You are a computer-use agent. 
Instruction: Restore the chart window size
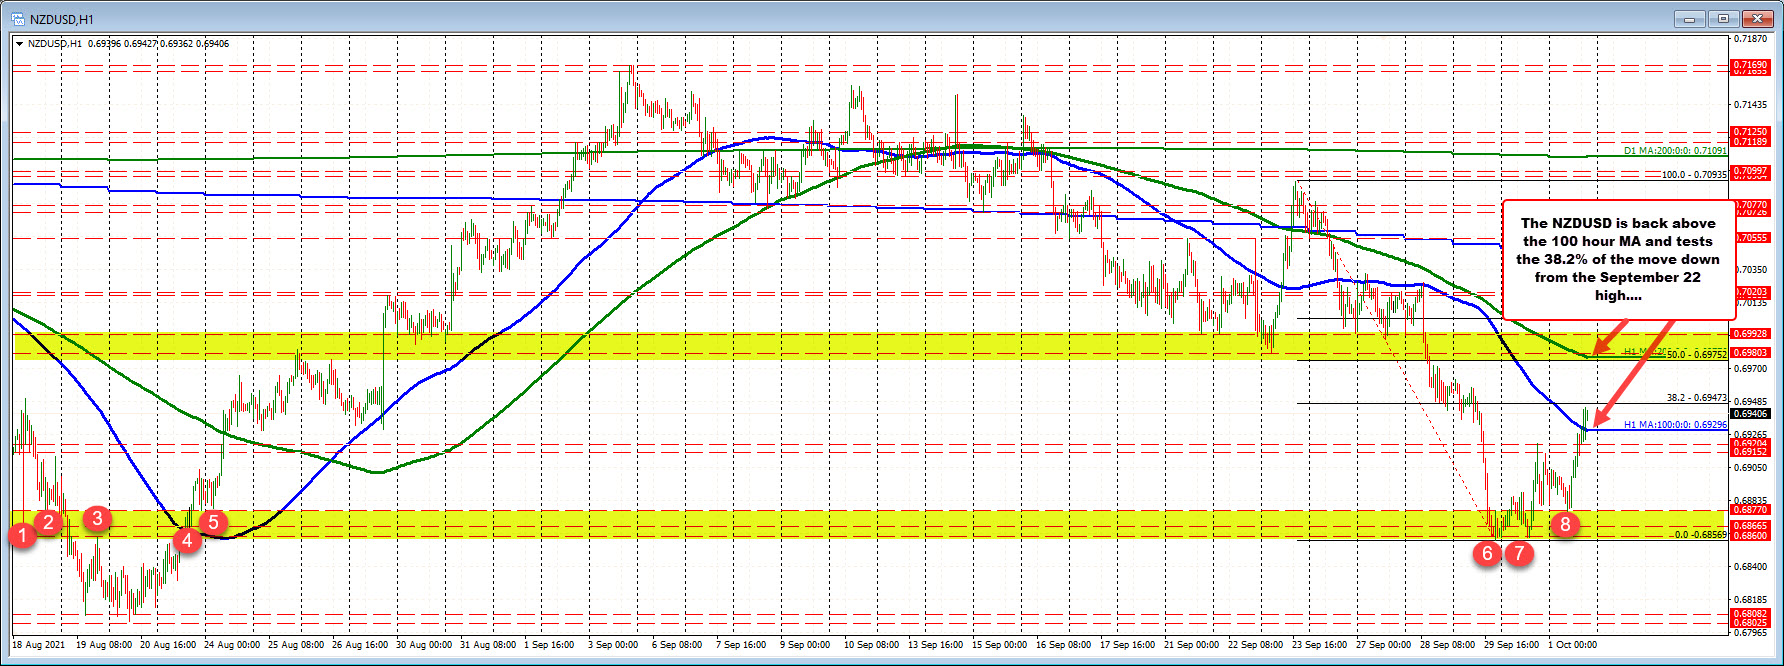[1724, 18]
